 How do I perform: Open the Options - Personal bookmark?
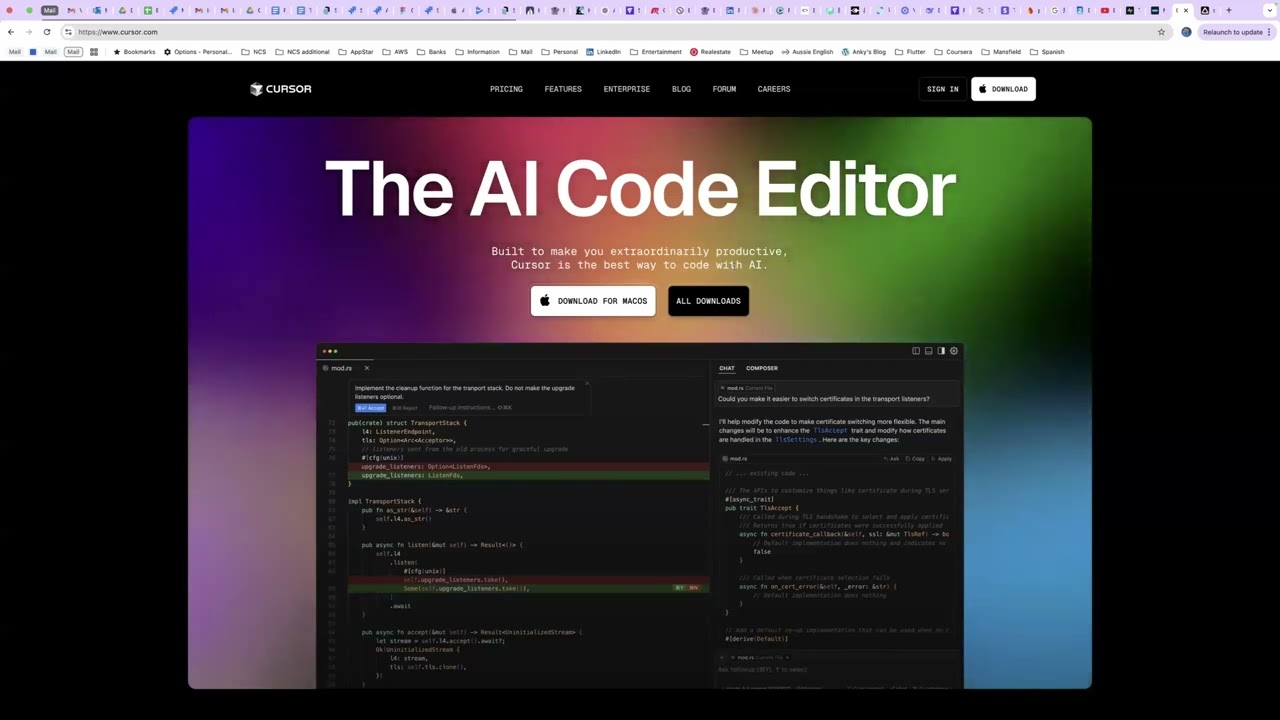tap(197, 52)
